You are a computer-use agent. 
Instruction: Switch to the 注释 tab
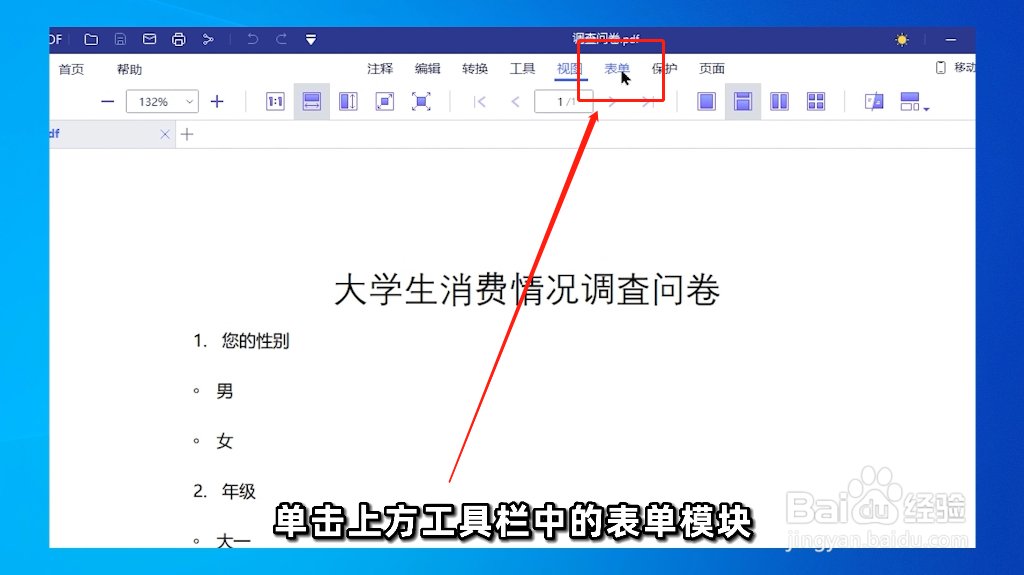[380, 69]
